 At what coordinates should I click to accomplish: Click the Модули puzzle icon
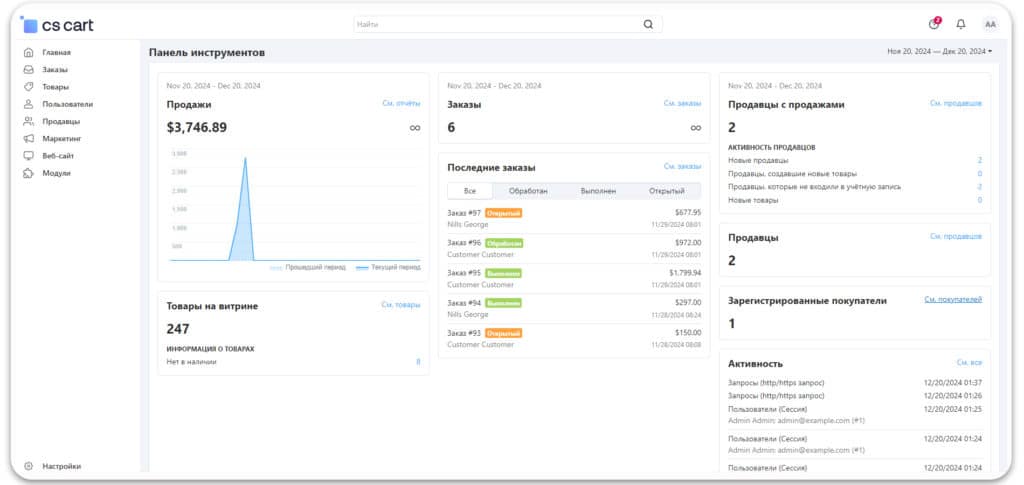click(29, 173)
